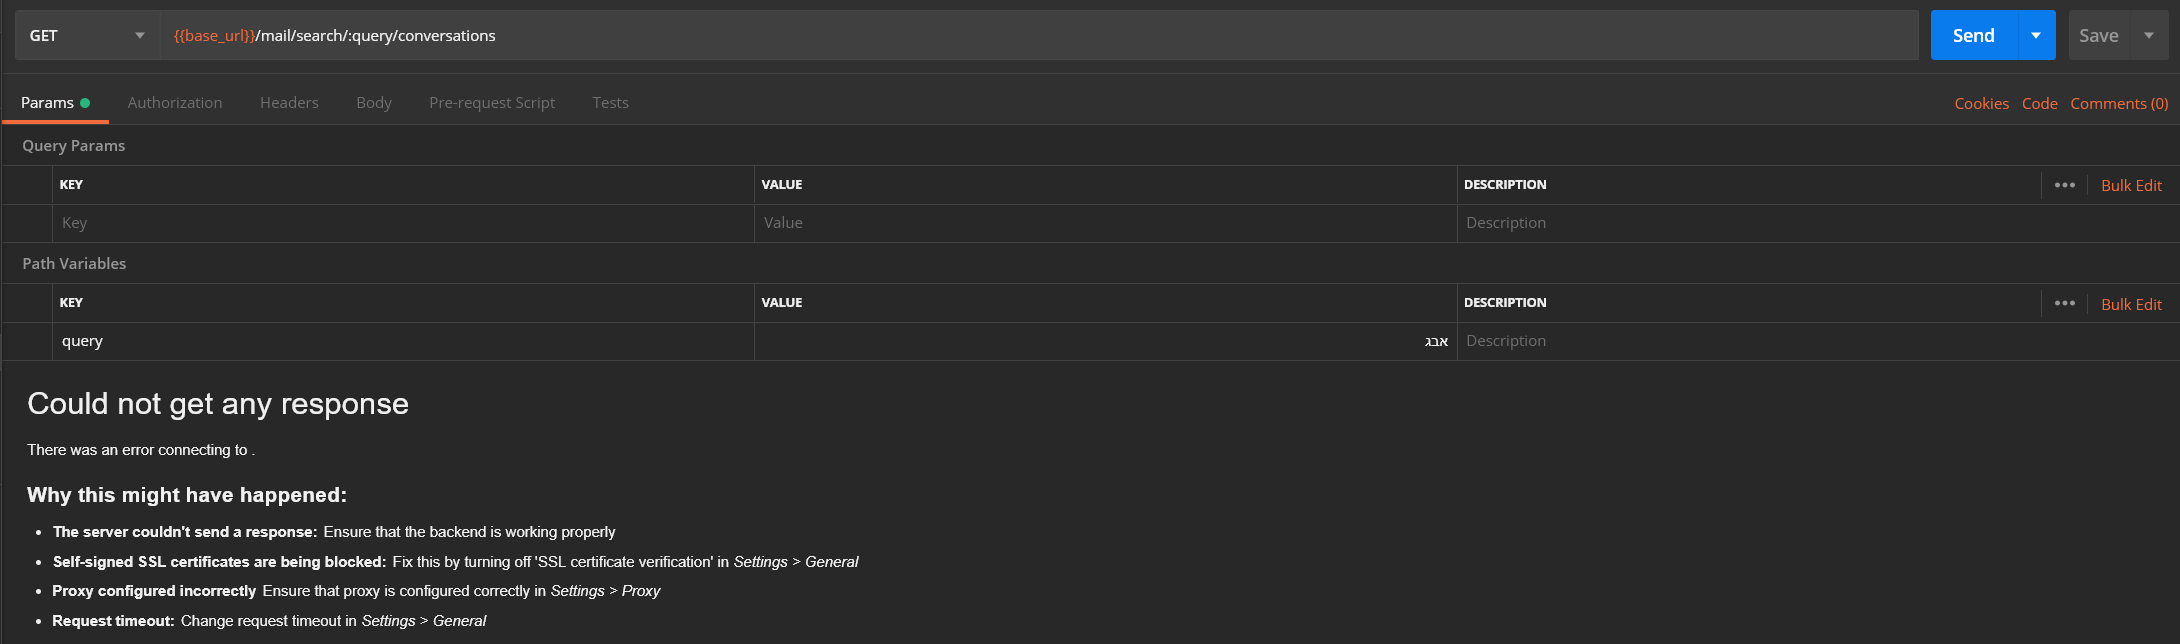
Task: Expand the HTTP method dropdown arrow
Action: 140,34
